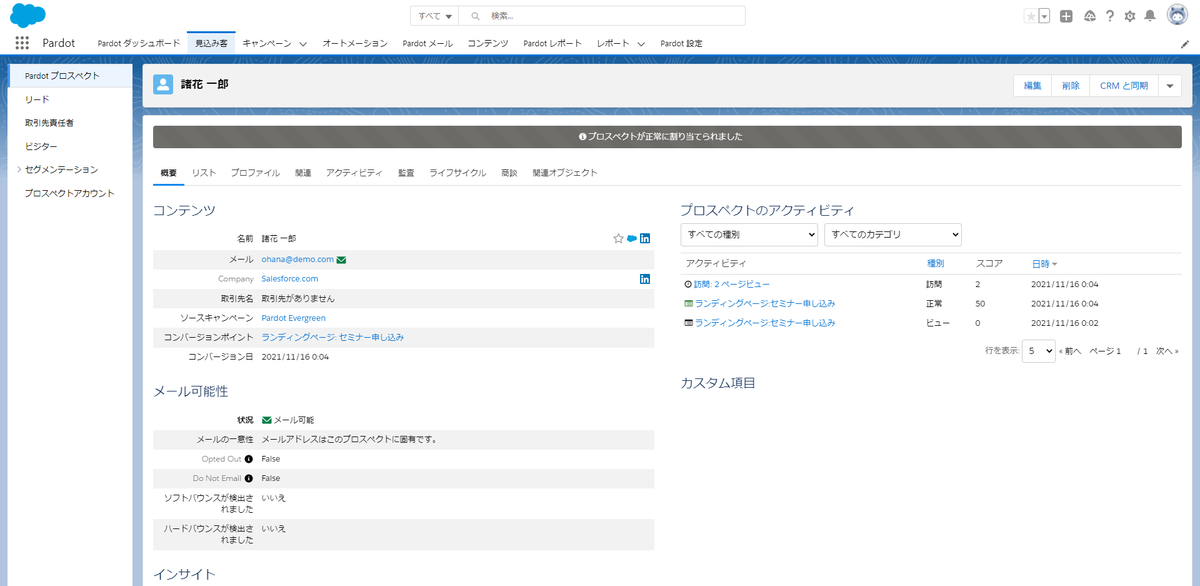Screen dimensions: 1200x586
Task: Select プロスペクトアカウント in the sidebar
Action: click(70, 193)
